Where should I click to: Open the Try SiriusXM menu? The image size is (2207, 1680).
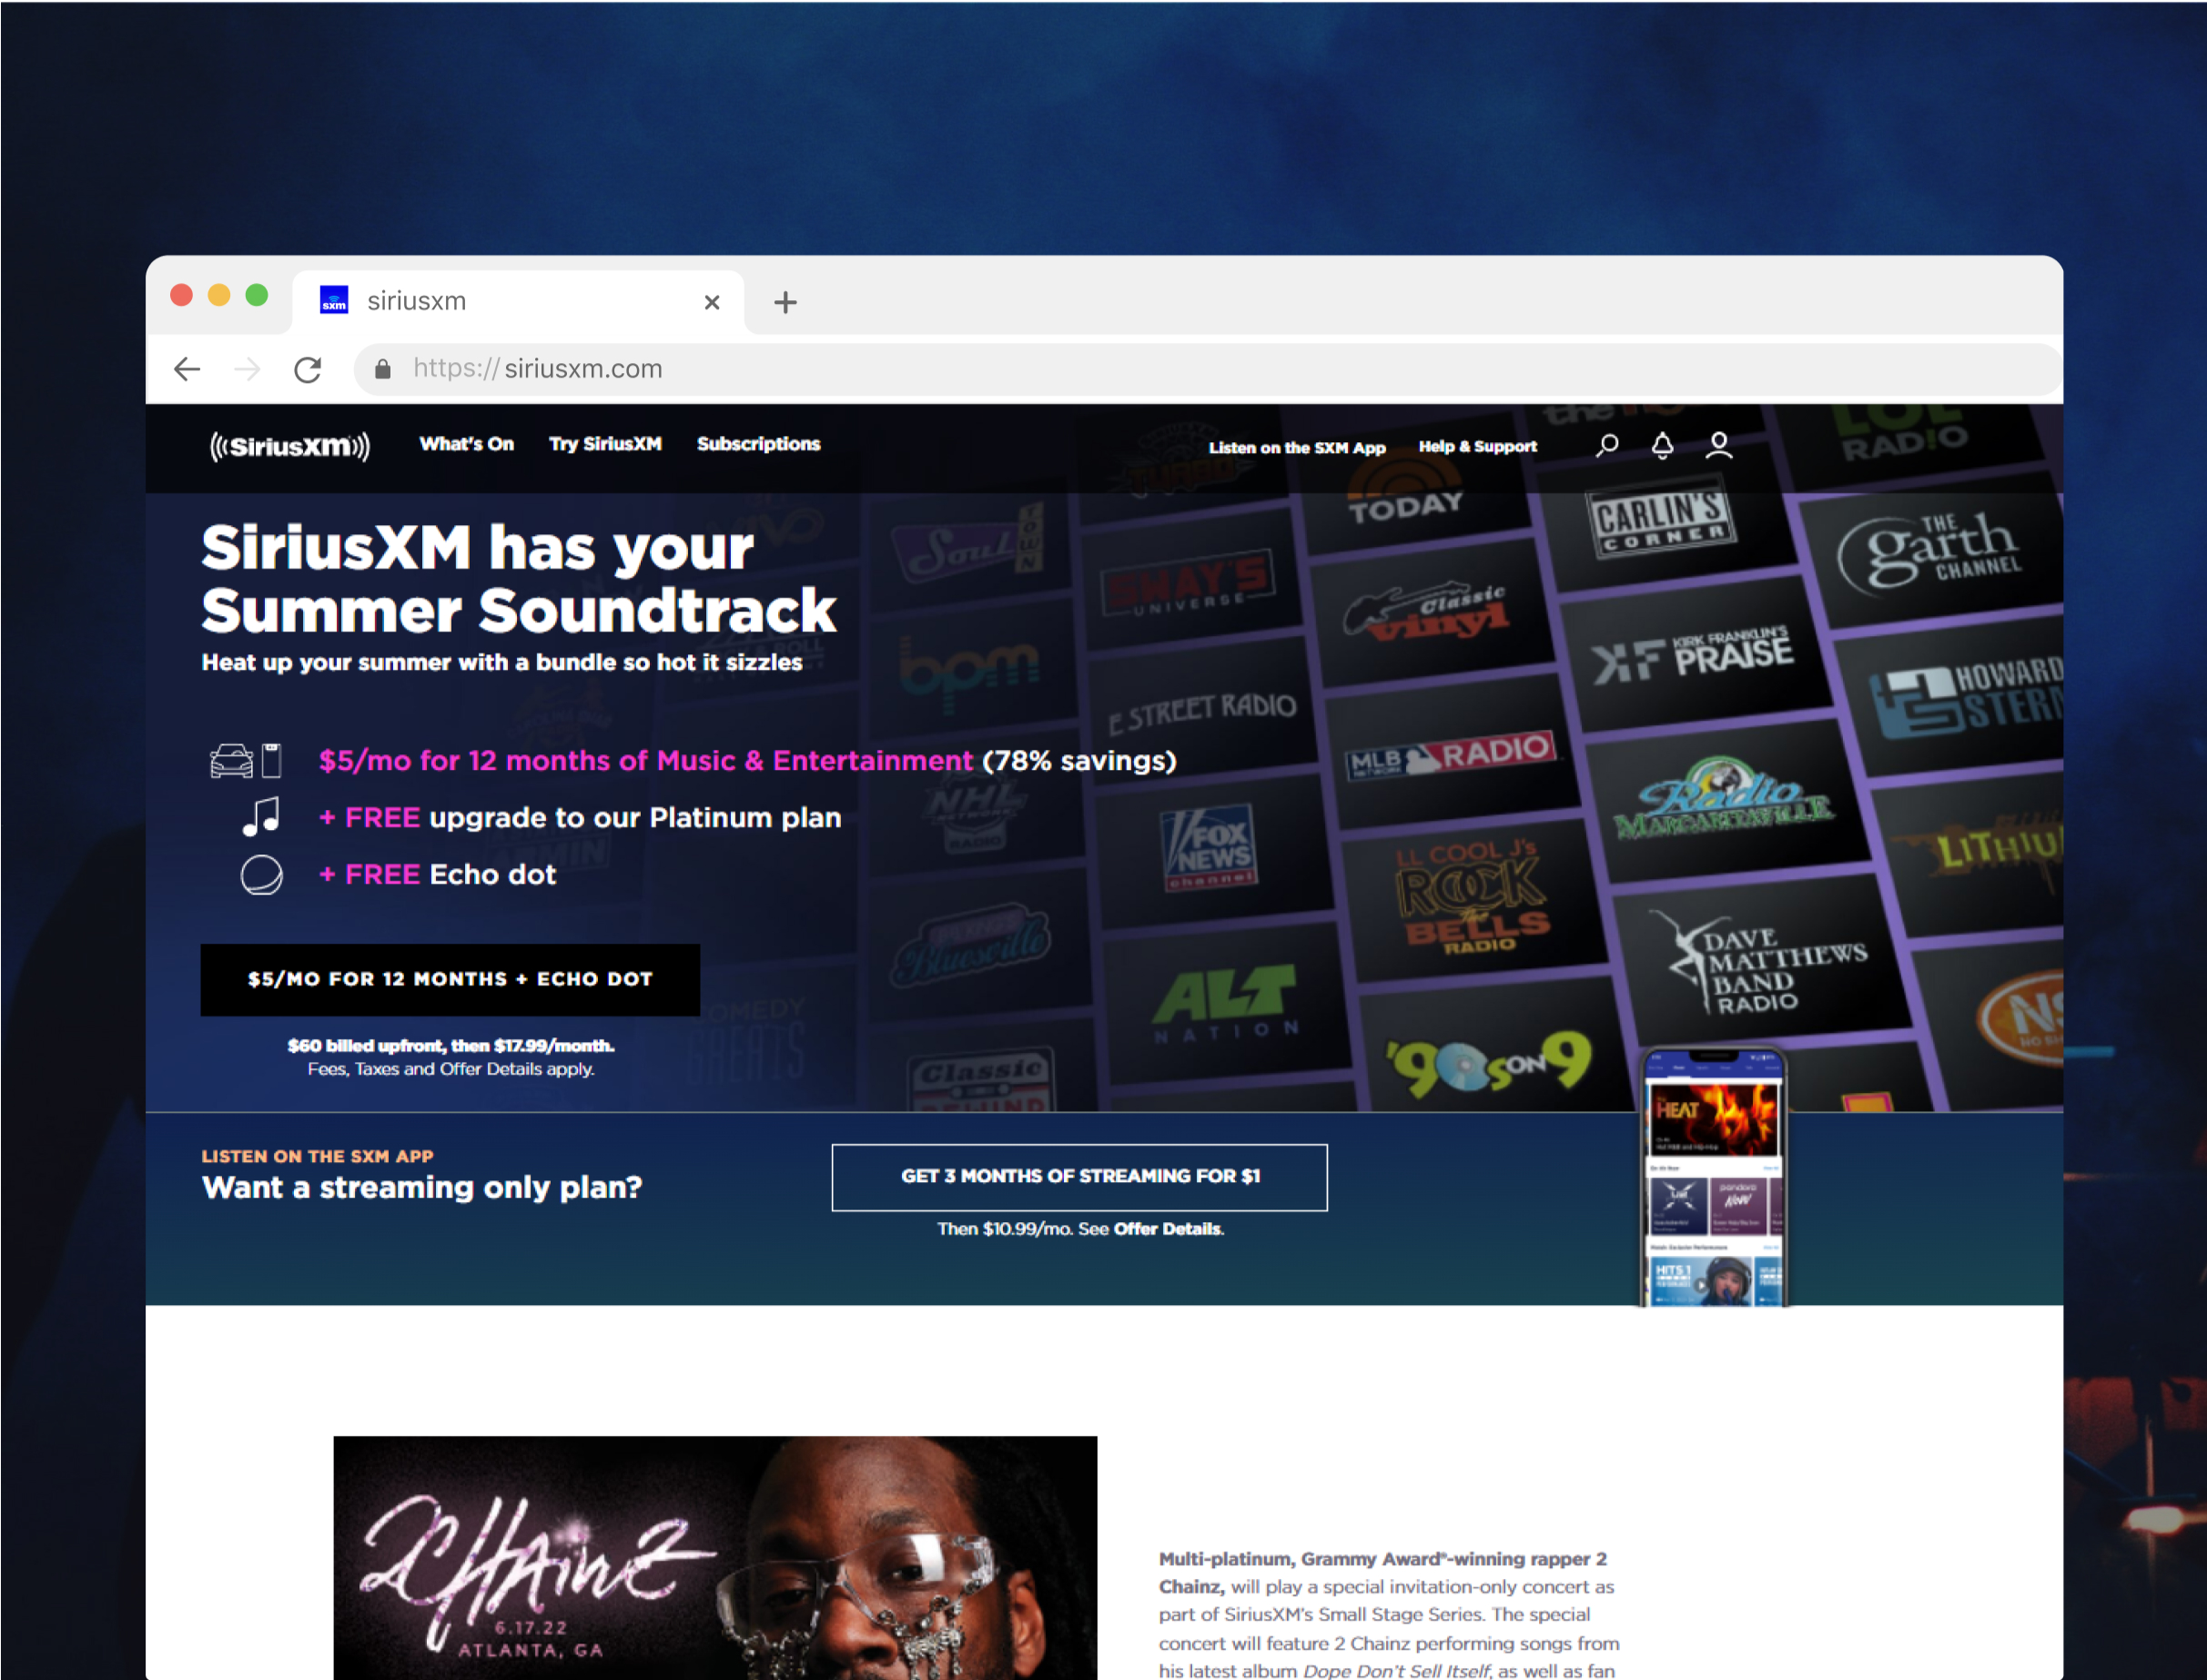(x=605, y=444)
